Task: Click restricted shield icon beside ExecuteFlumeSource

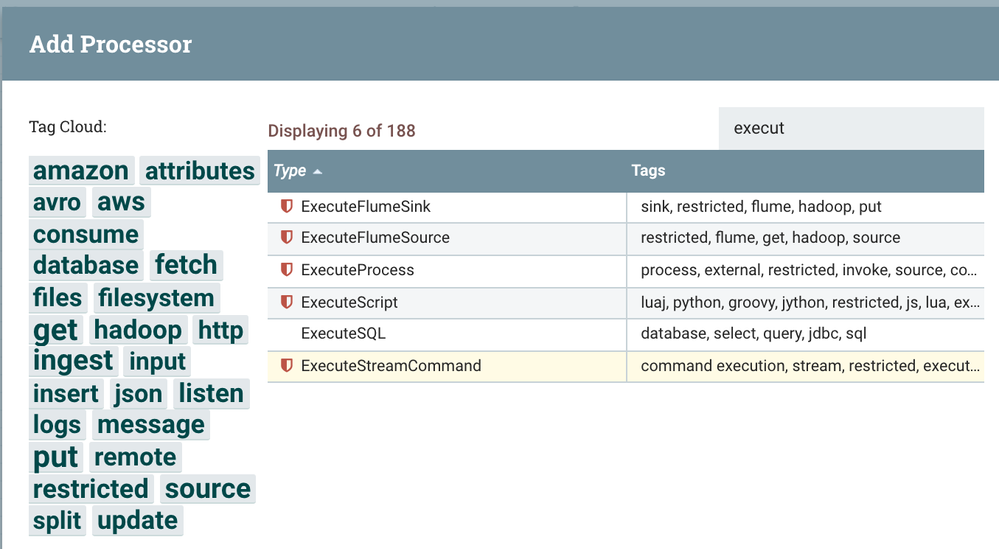Action: tap(286, 238)
